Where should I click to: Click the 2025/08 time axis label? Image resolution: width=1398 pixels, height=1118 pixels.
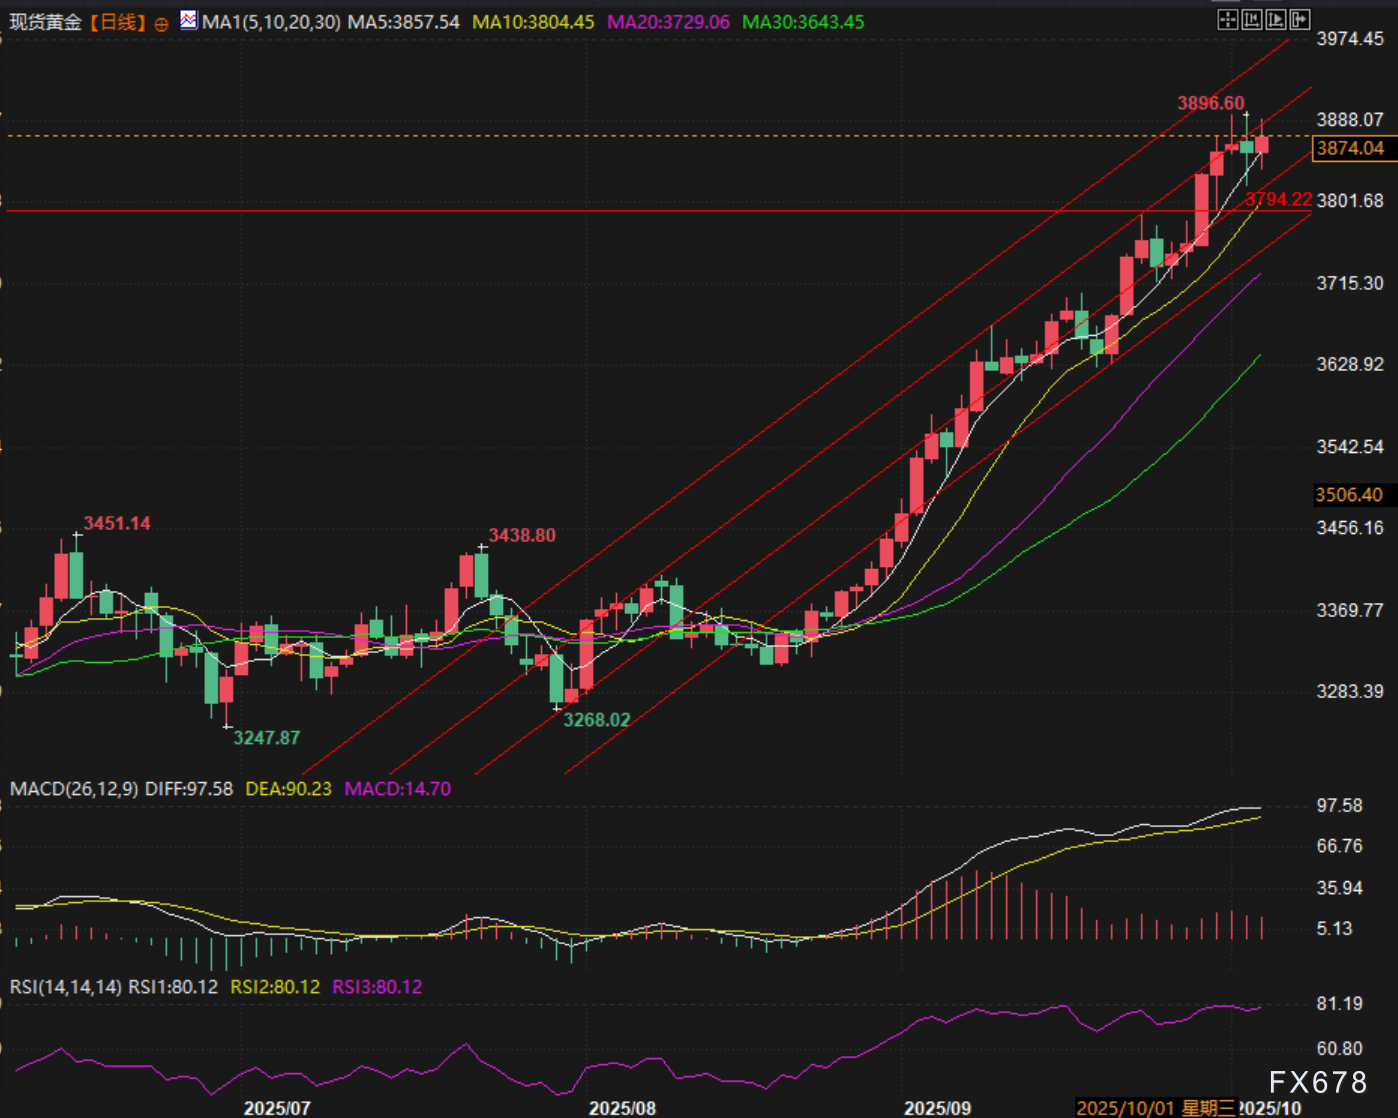(622, 1108)
